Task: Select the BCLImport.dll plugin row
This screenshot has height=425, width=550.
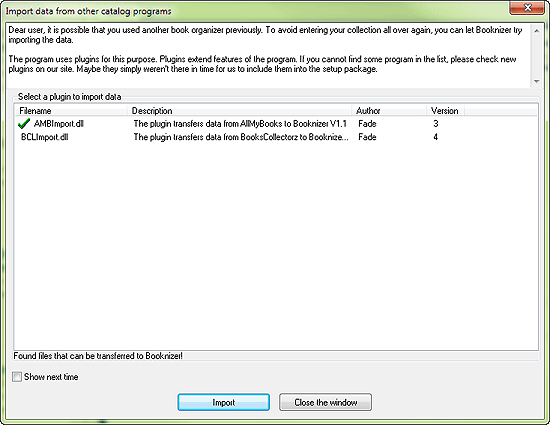Action: tap(276, 137)
